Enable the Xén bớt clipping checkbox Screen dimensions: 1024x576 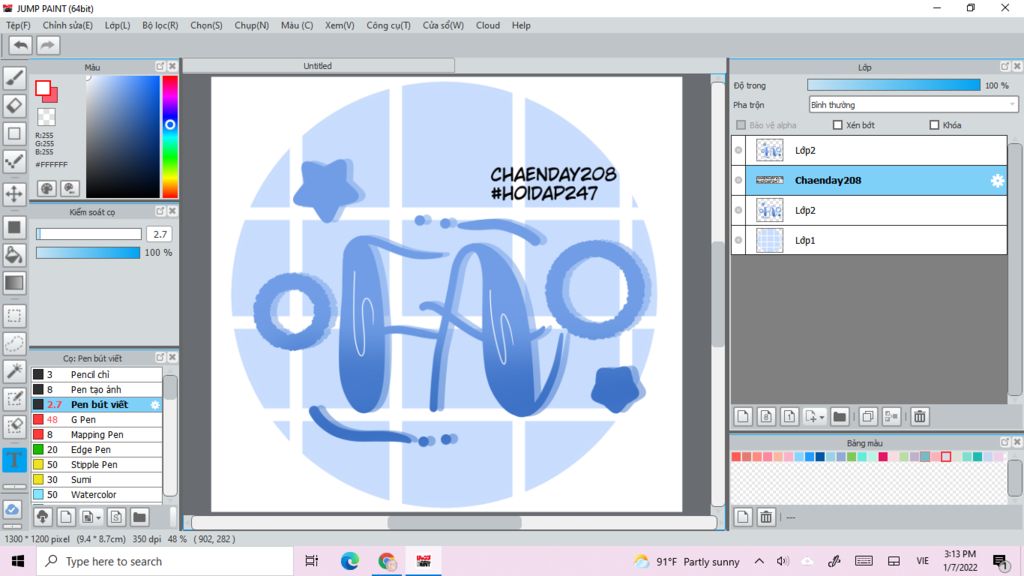[837, 125]
